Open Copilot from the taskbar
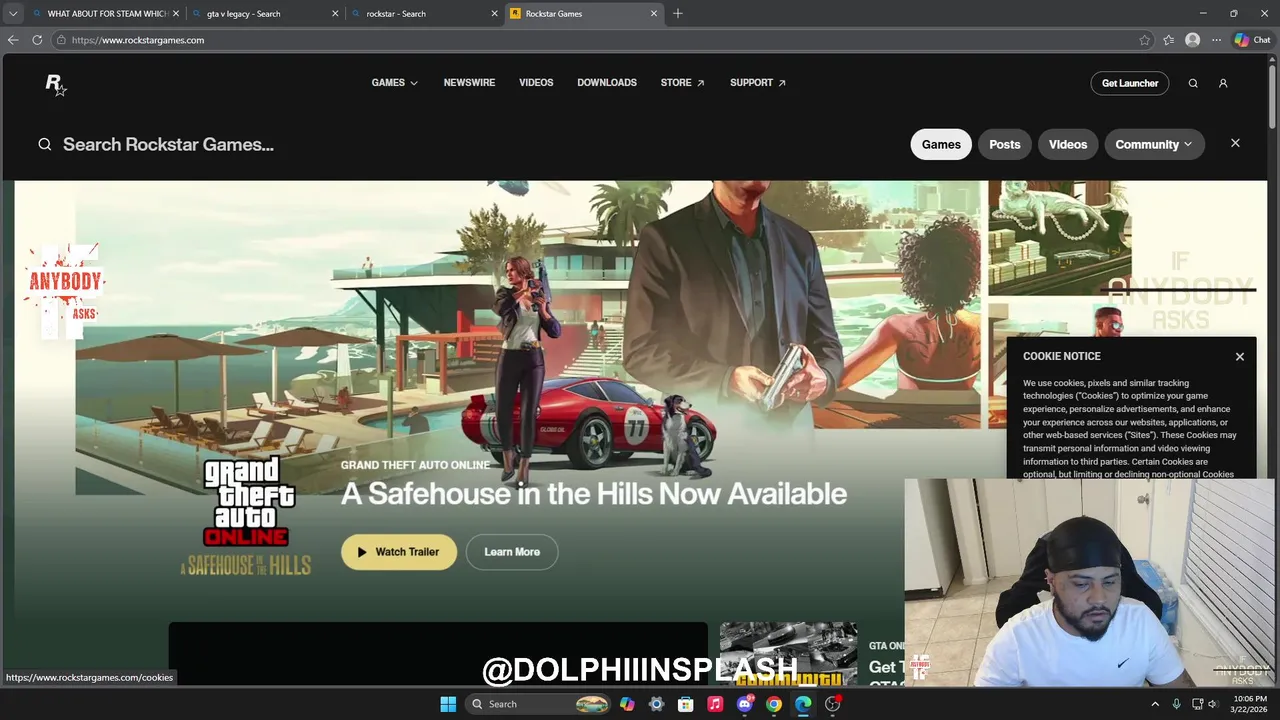This screenshot has width=1280, height=720. tap(627, 704)
